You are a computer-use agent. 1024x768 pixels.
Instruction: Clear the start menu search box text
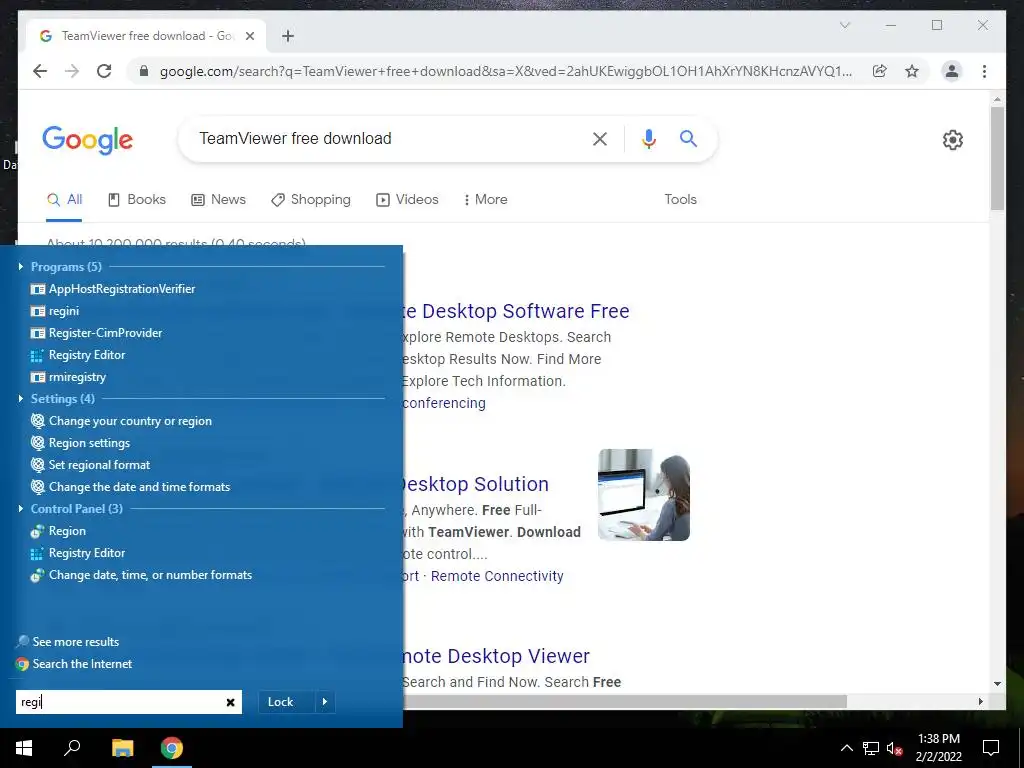(231, 702)
